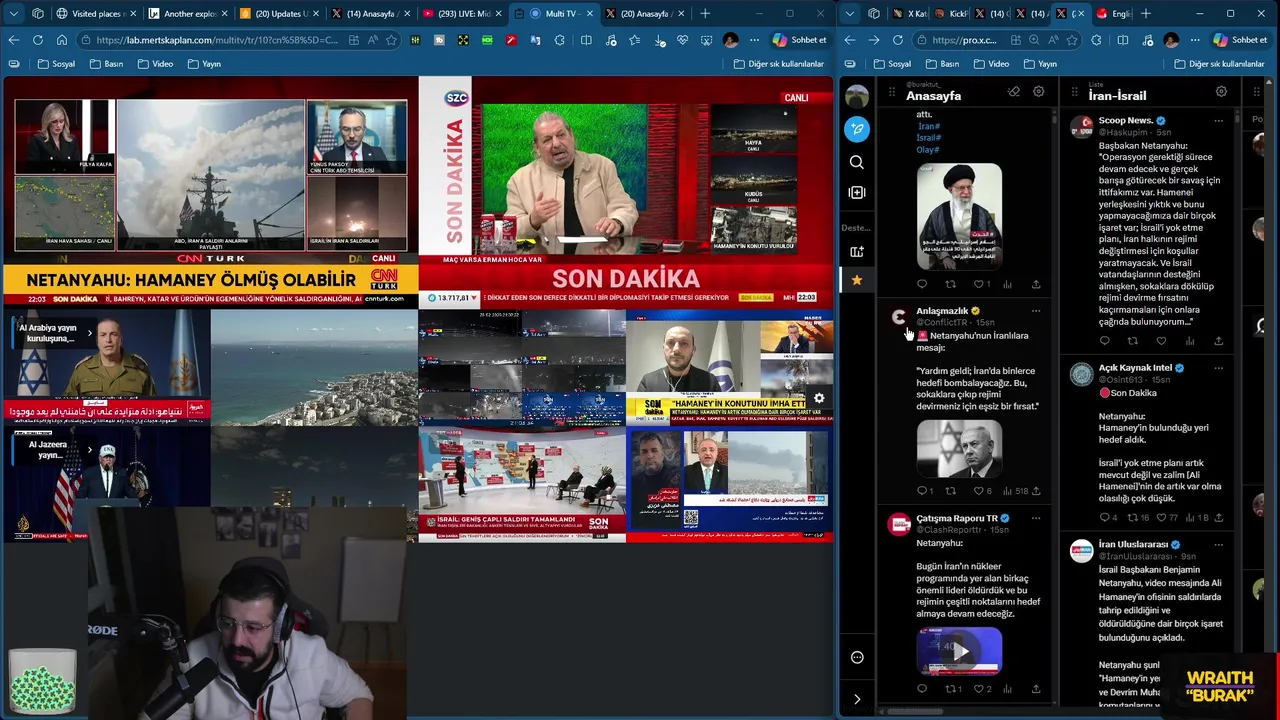Select the starred deck in X Pro sidebar
1280x720 pixels.
pos(857,281)
